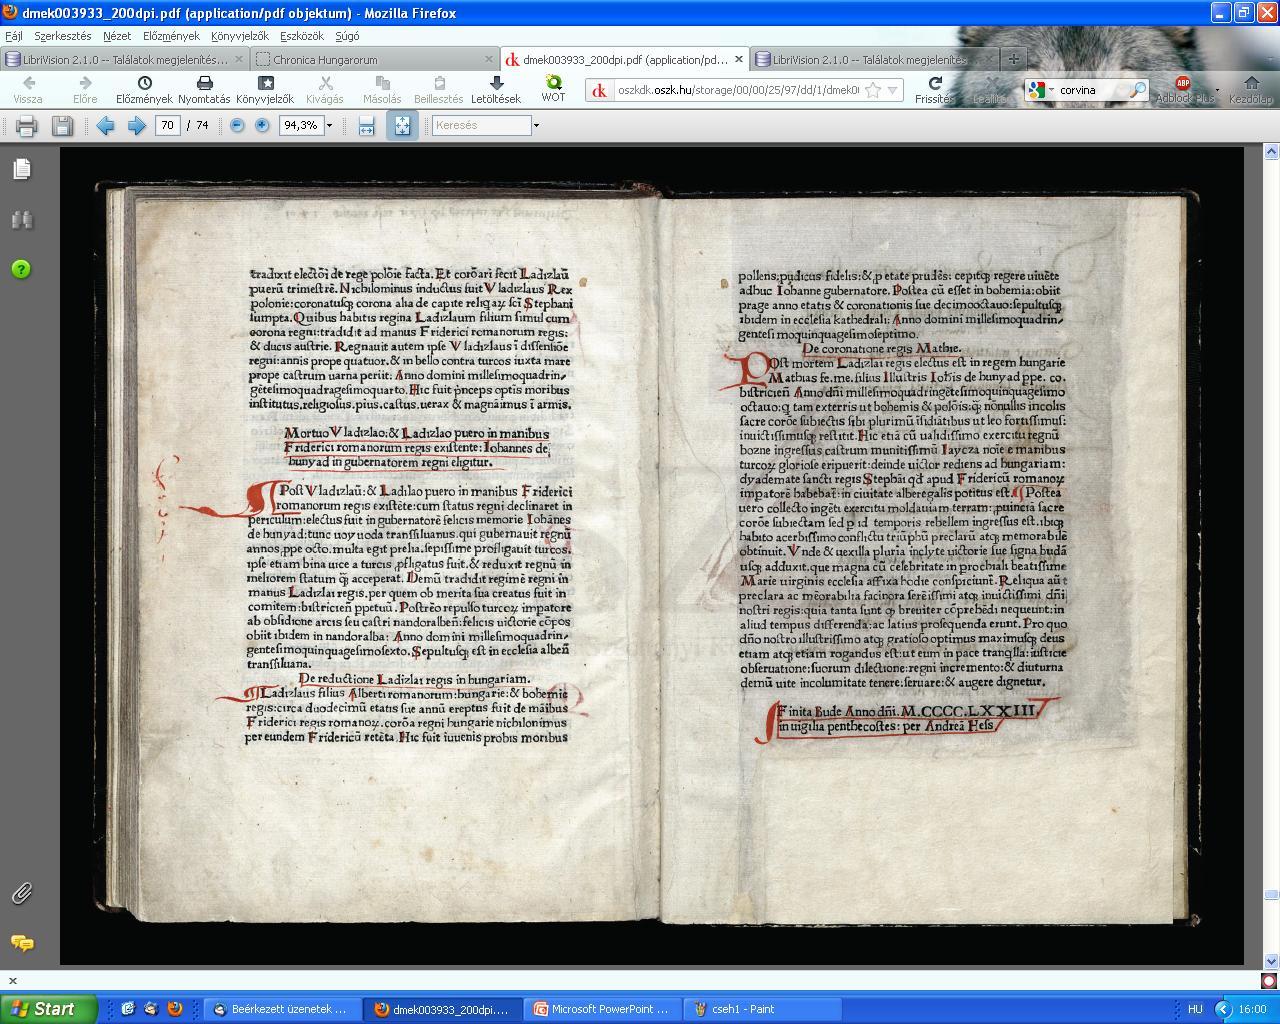Open the zoom percentage dropdown arrow
This screenshot has width=1280, height=1024.
(329, 126)
